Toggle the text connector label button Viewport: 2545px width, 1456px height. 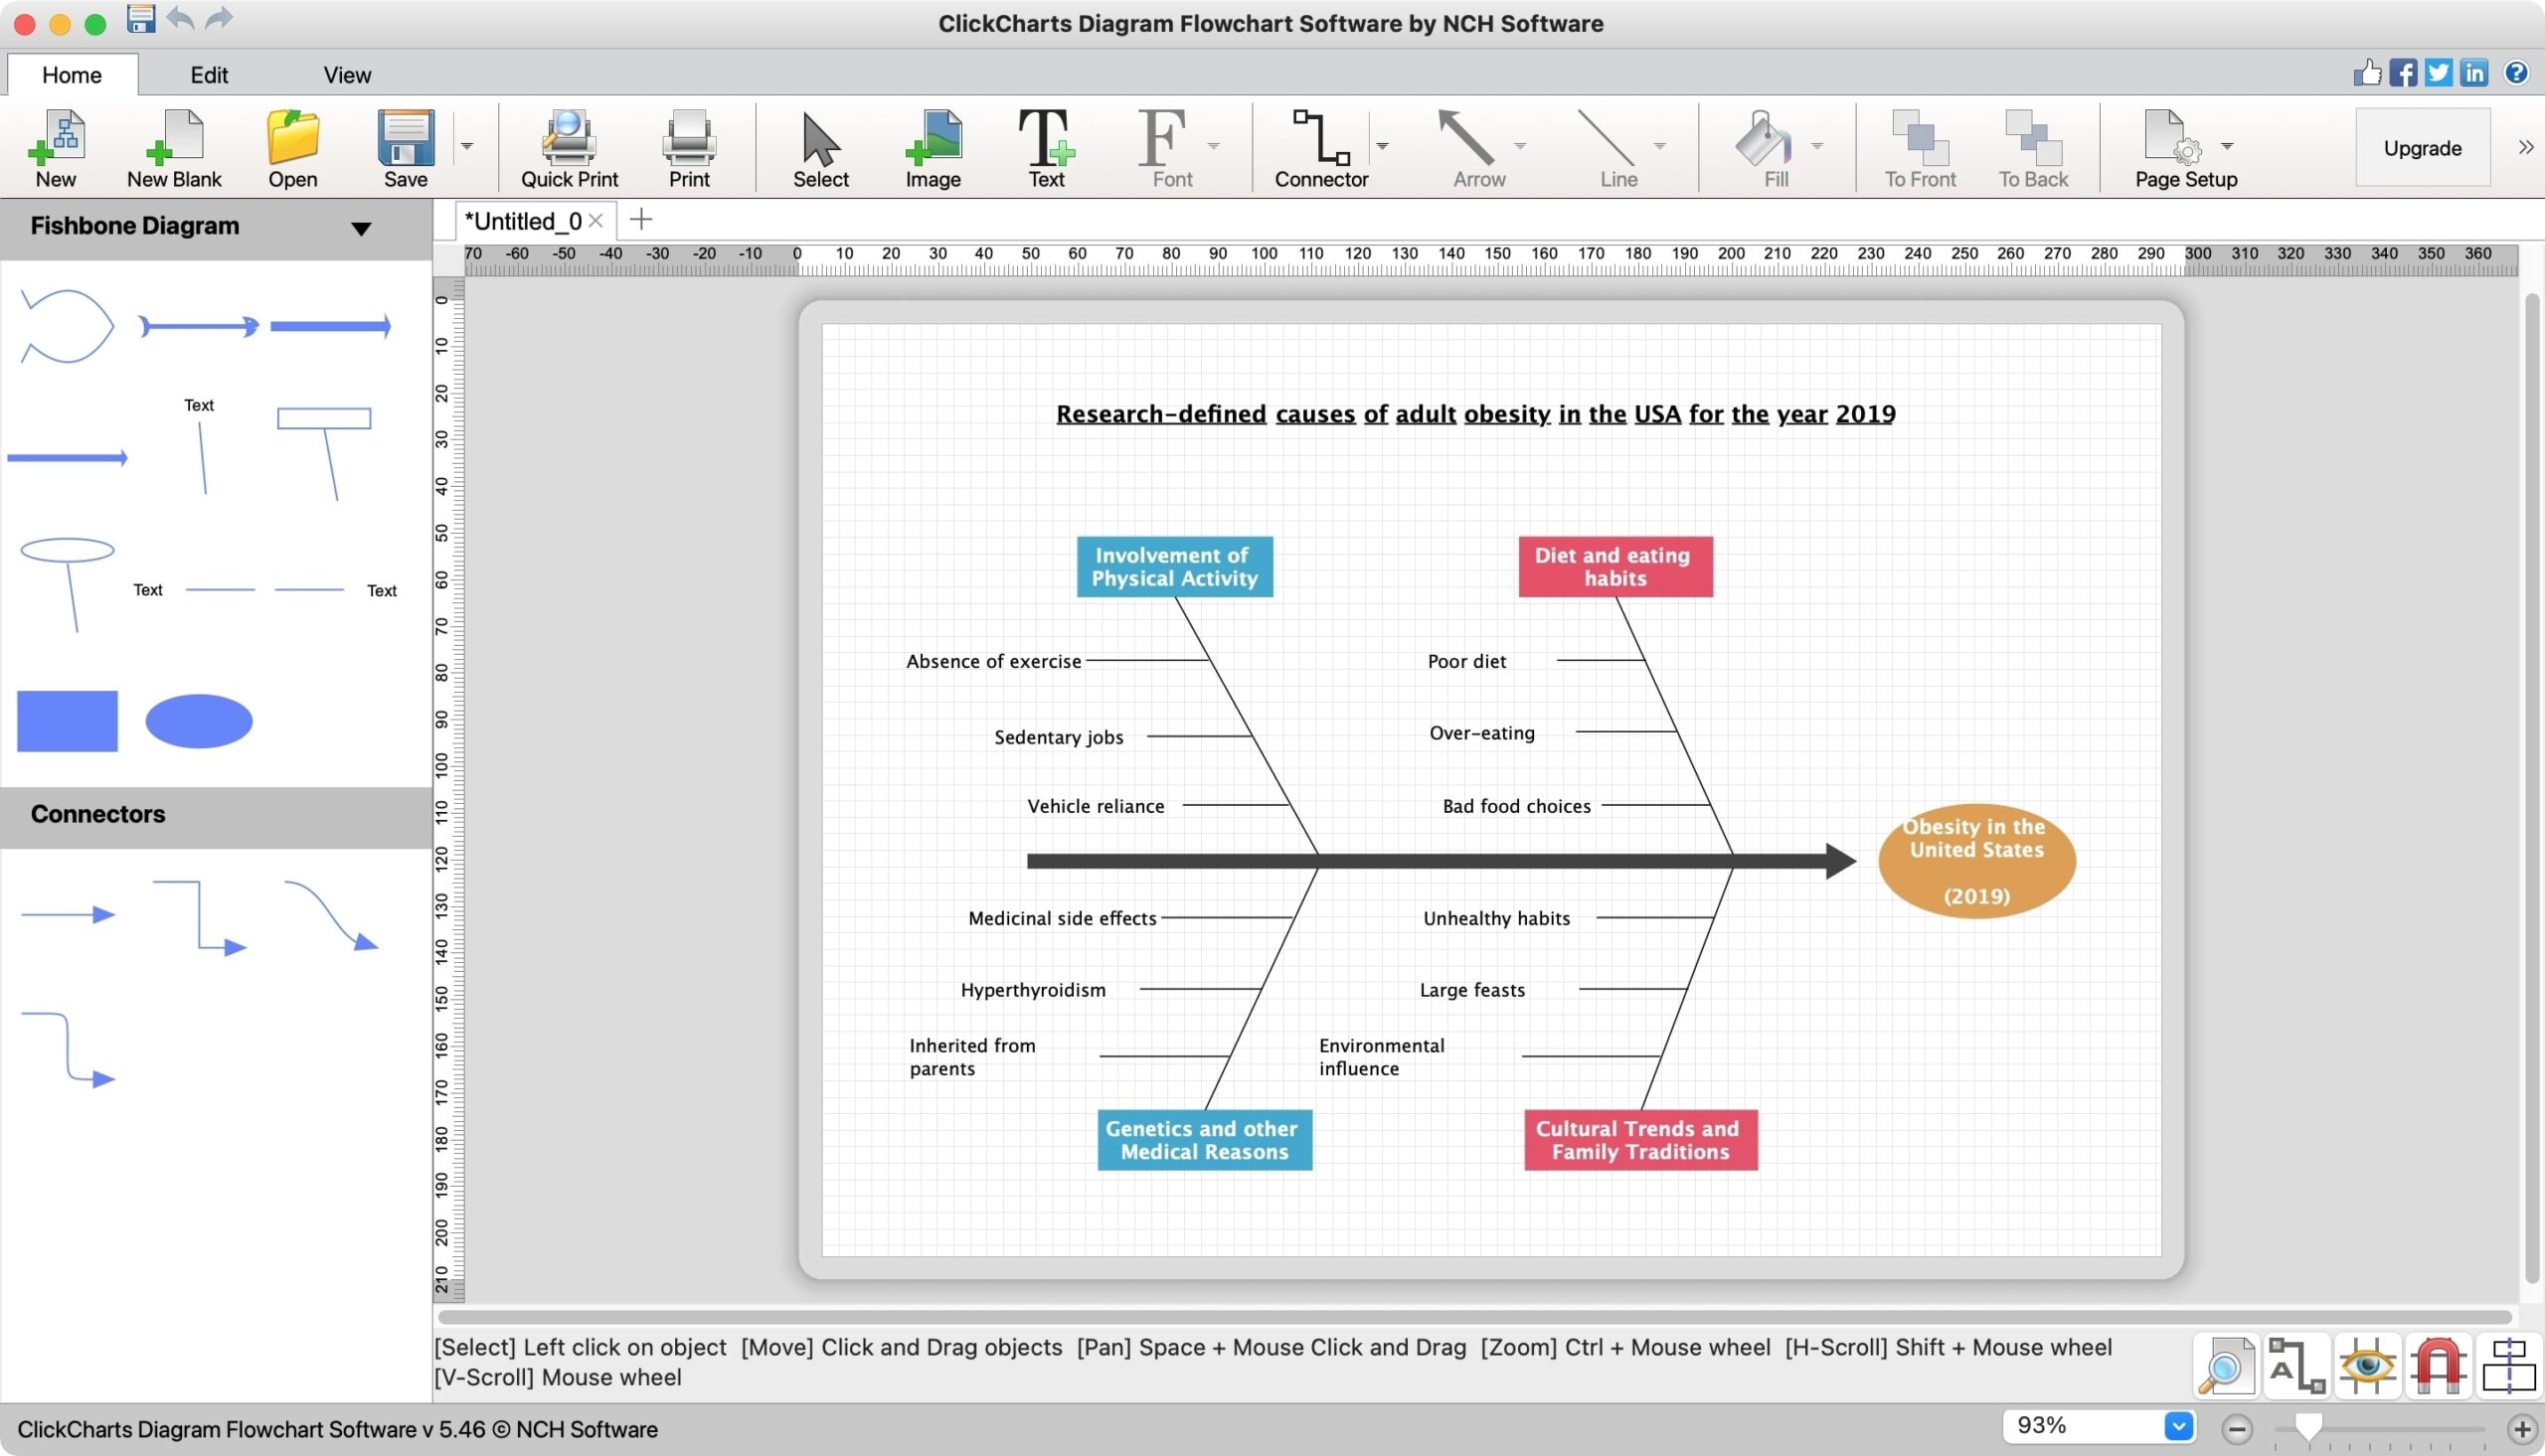2296,1366
